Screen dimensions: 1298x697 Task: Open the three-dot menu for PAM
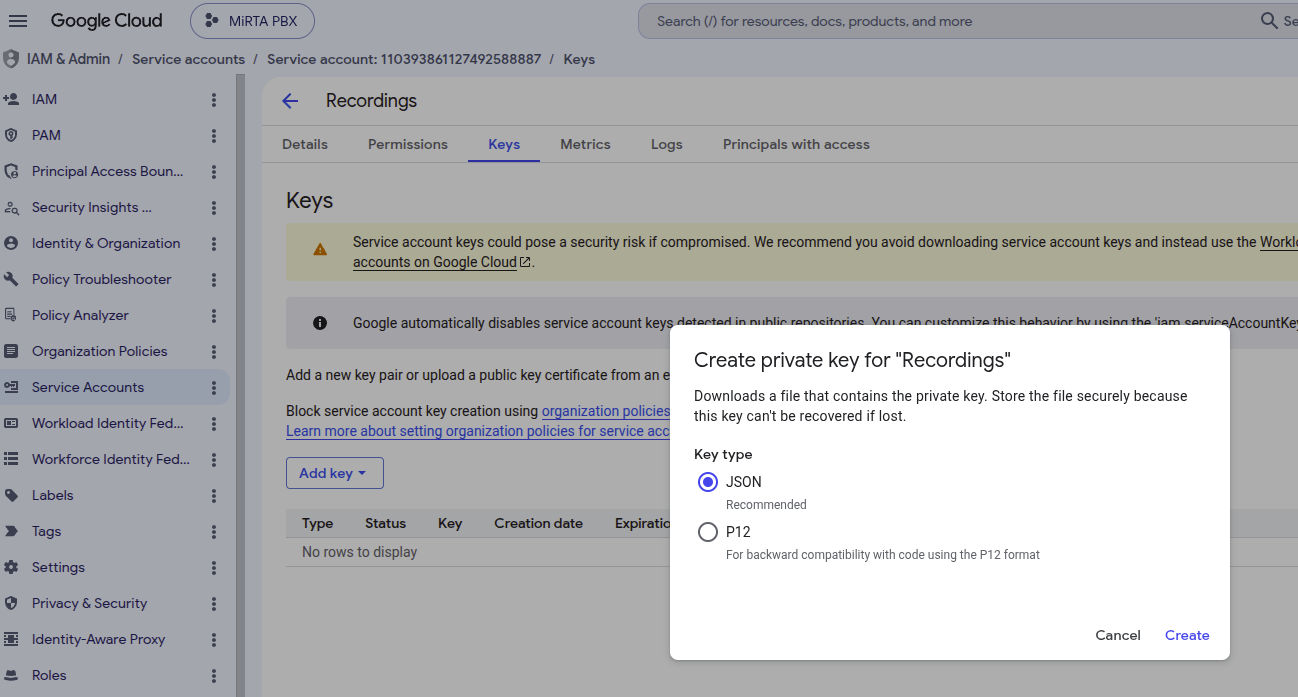pos(213,136)
